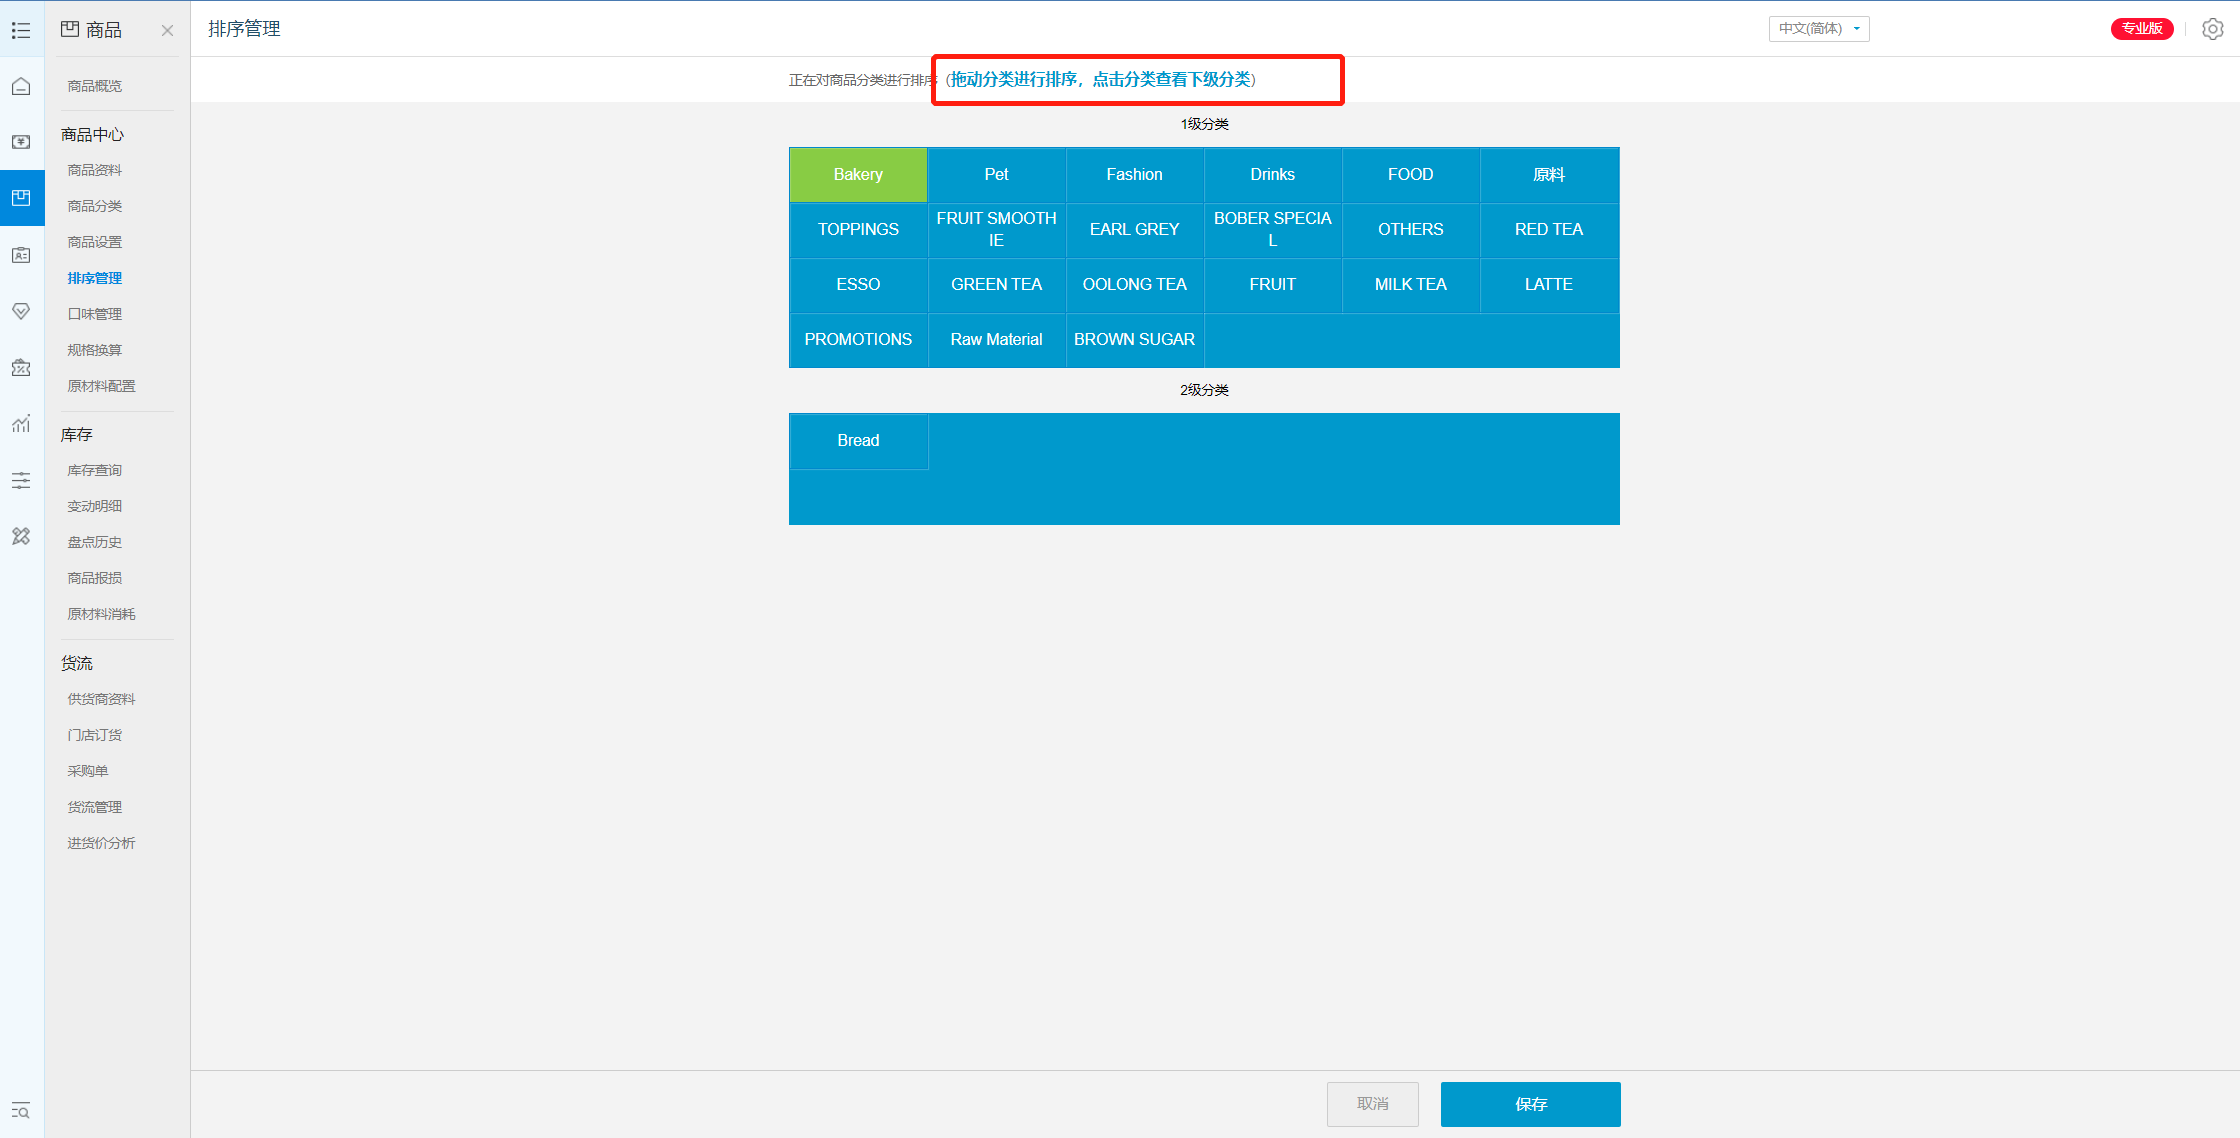The image size is (2240, 1138).
Task: Open the member ID card icon
Action: (21, 255)
